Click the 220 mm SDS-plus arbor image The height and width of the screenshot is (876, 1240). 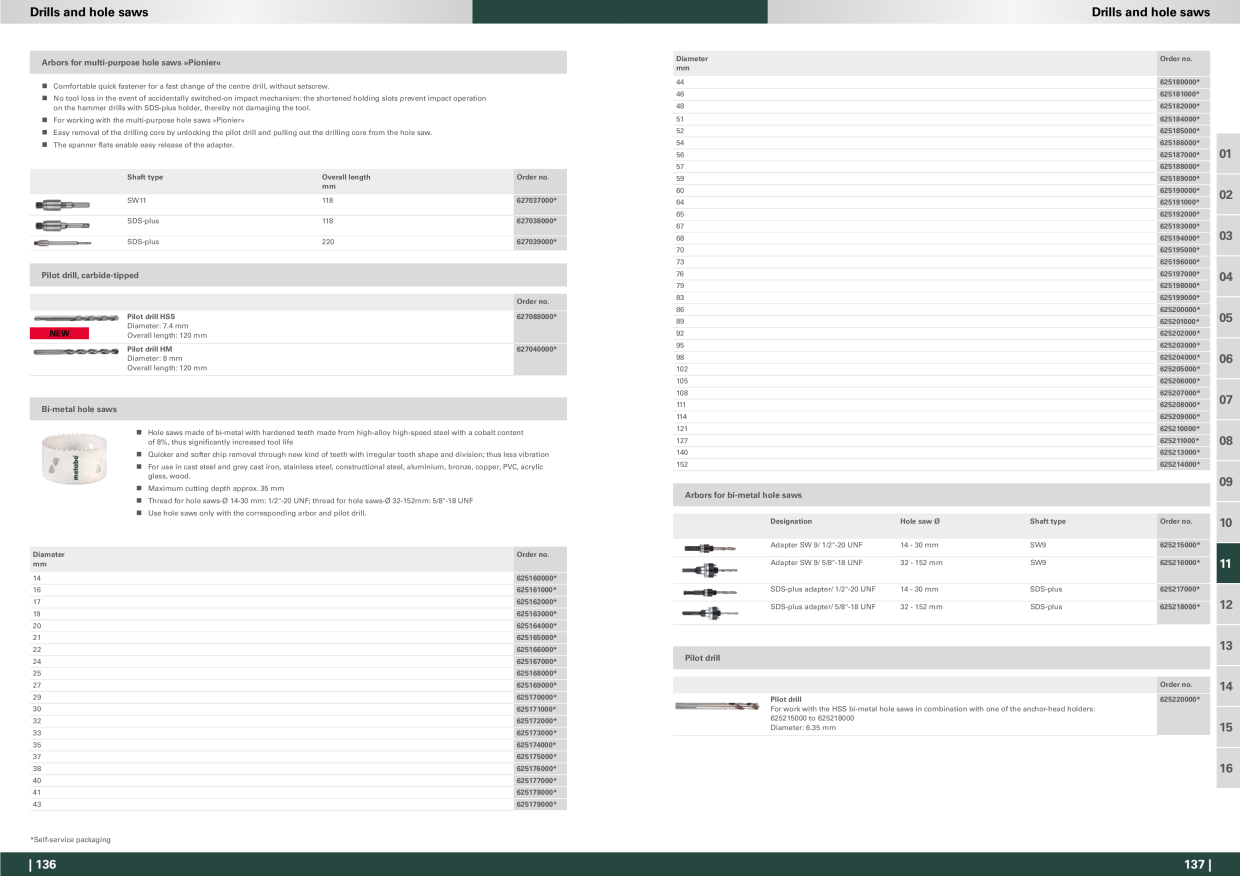[61, 242]
